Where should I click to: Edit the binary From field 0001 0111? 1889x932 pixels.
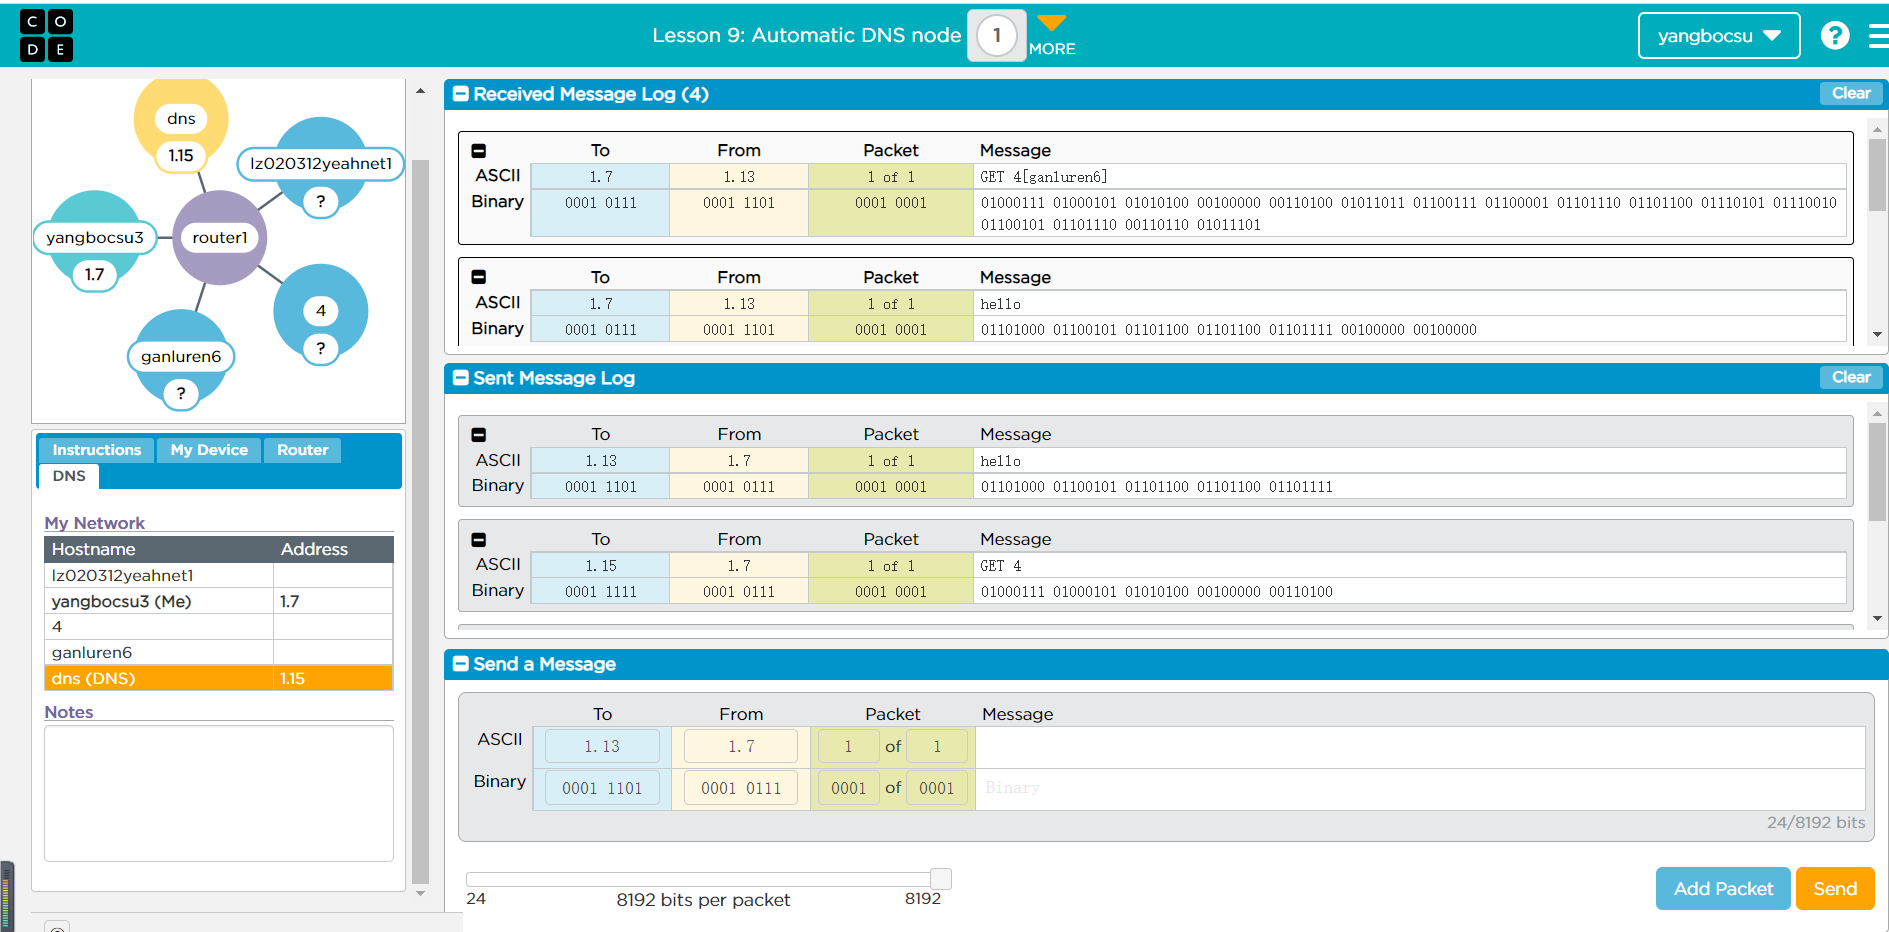741,788
